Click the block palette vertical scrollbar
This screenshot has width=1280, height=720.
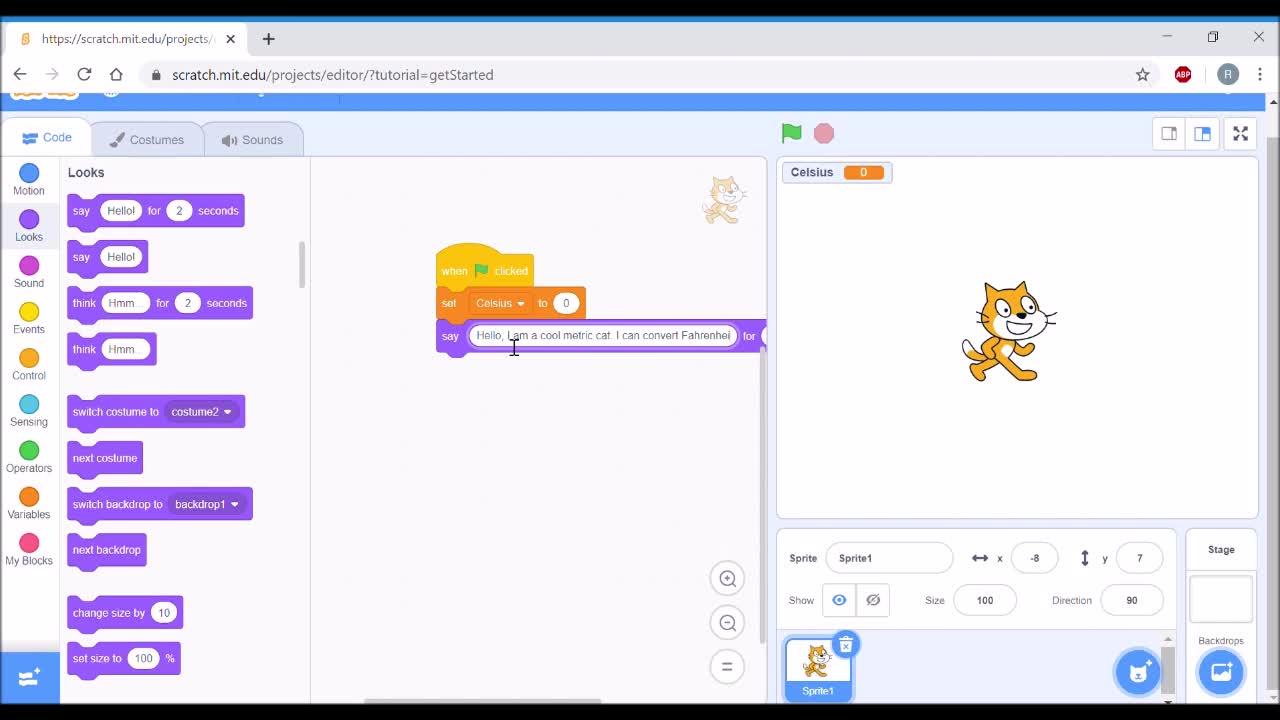pos(302,264)
